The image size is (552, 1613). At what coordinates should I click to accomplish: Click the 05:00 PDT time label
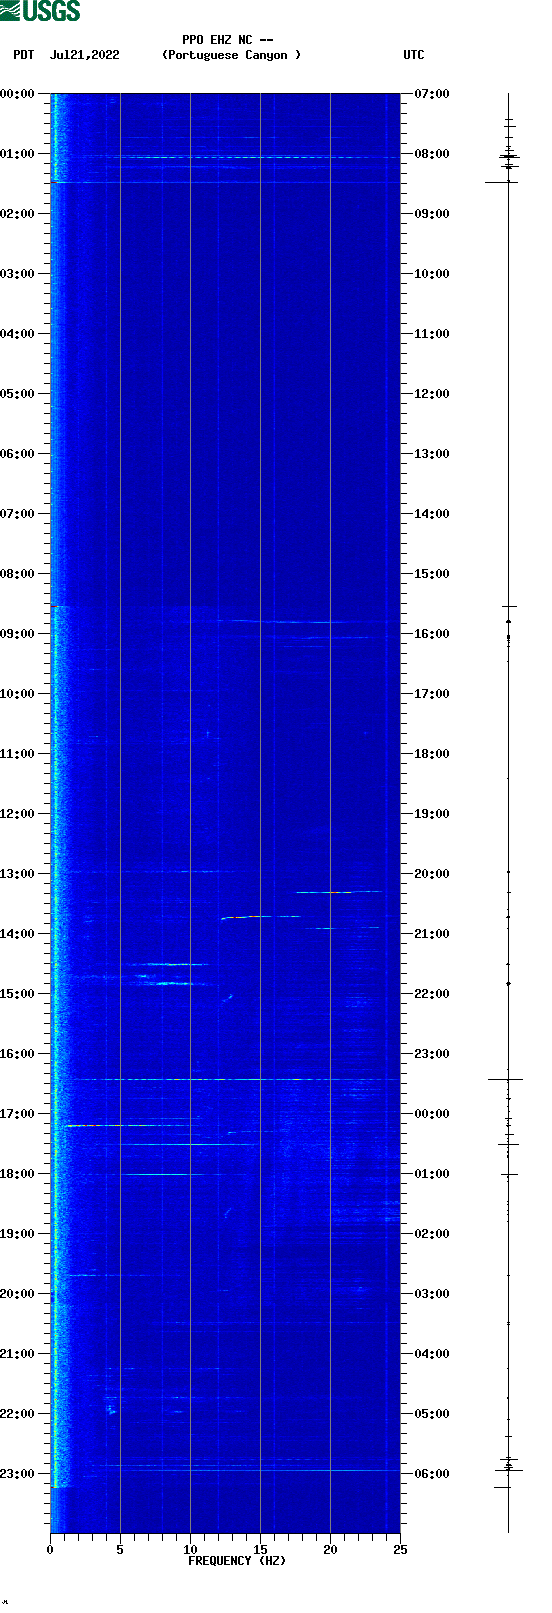[17, 394]
